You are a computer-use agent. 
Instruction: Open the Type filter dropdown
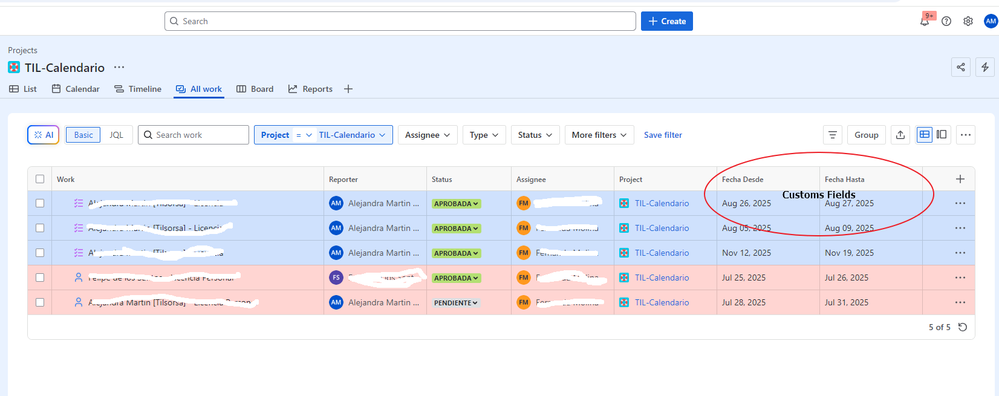[484, 135]
